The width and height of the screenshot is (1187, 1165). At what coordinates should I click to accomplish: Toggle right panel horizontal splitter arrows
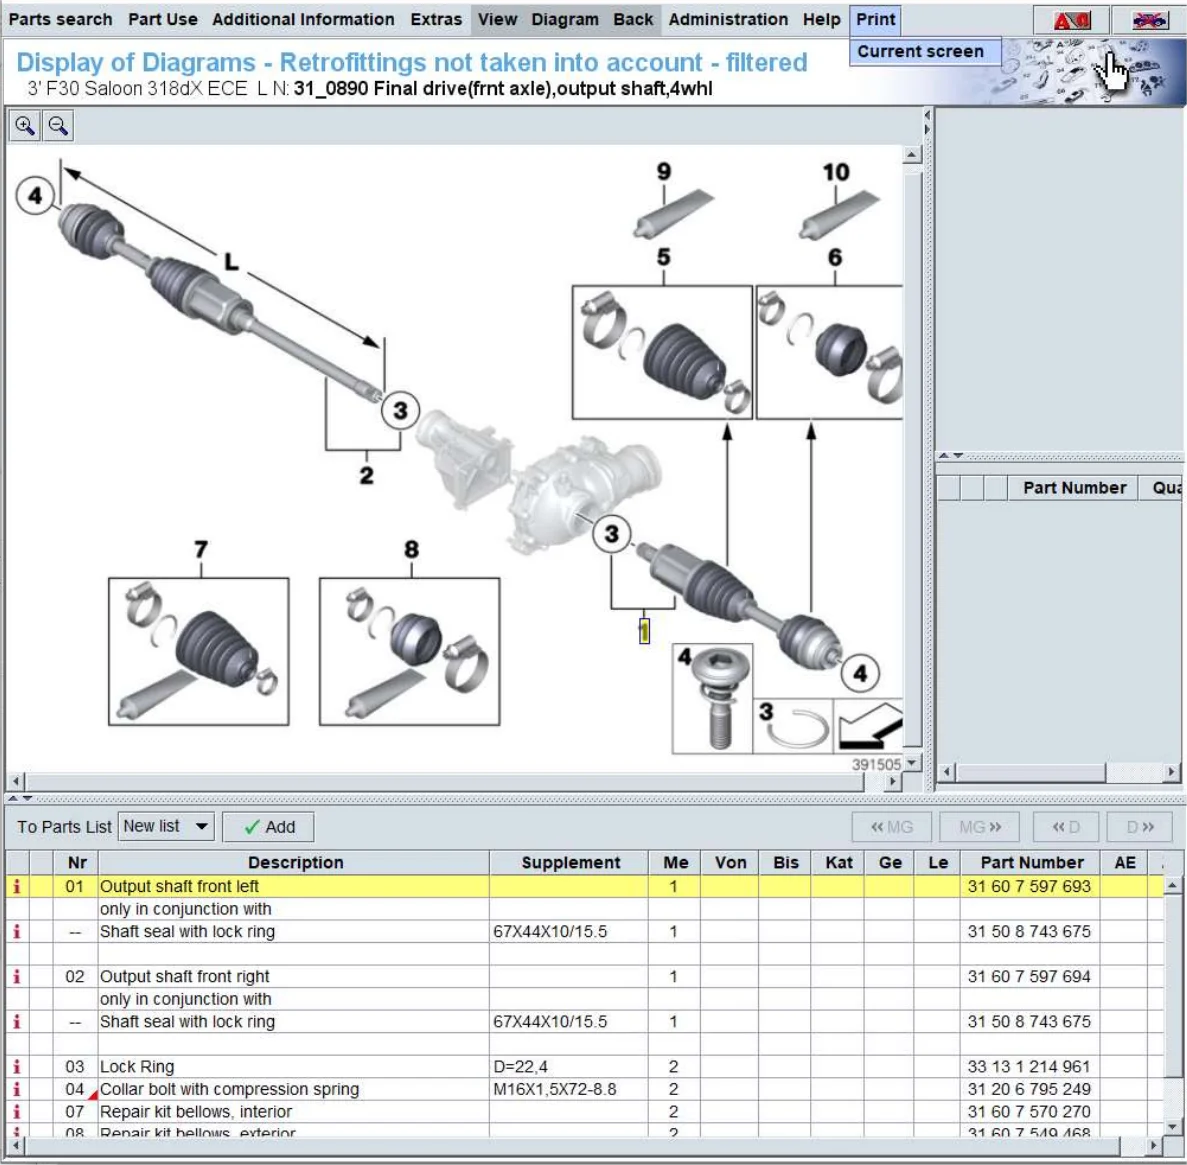(x=951, y=456)
